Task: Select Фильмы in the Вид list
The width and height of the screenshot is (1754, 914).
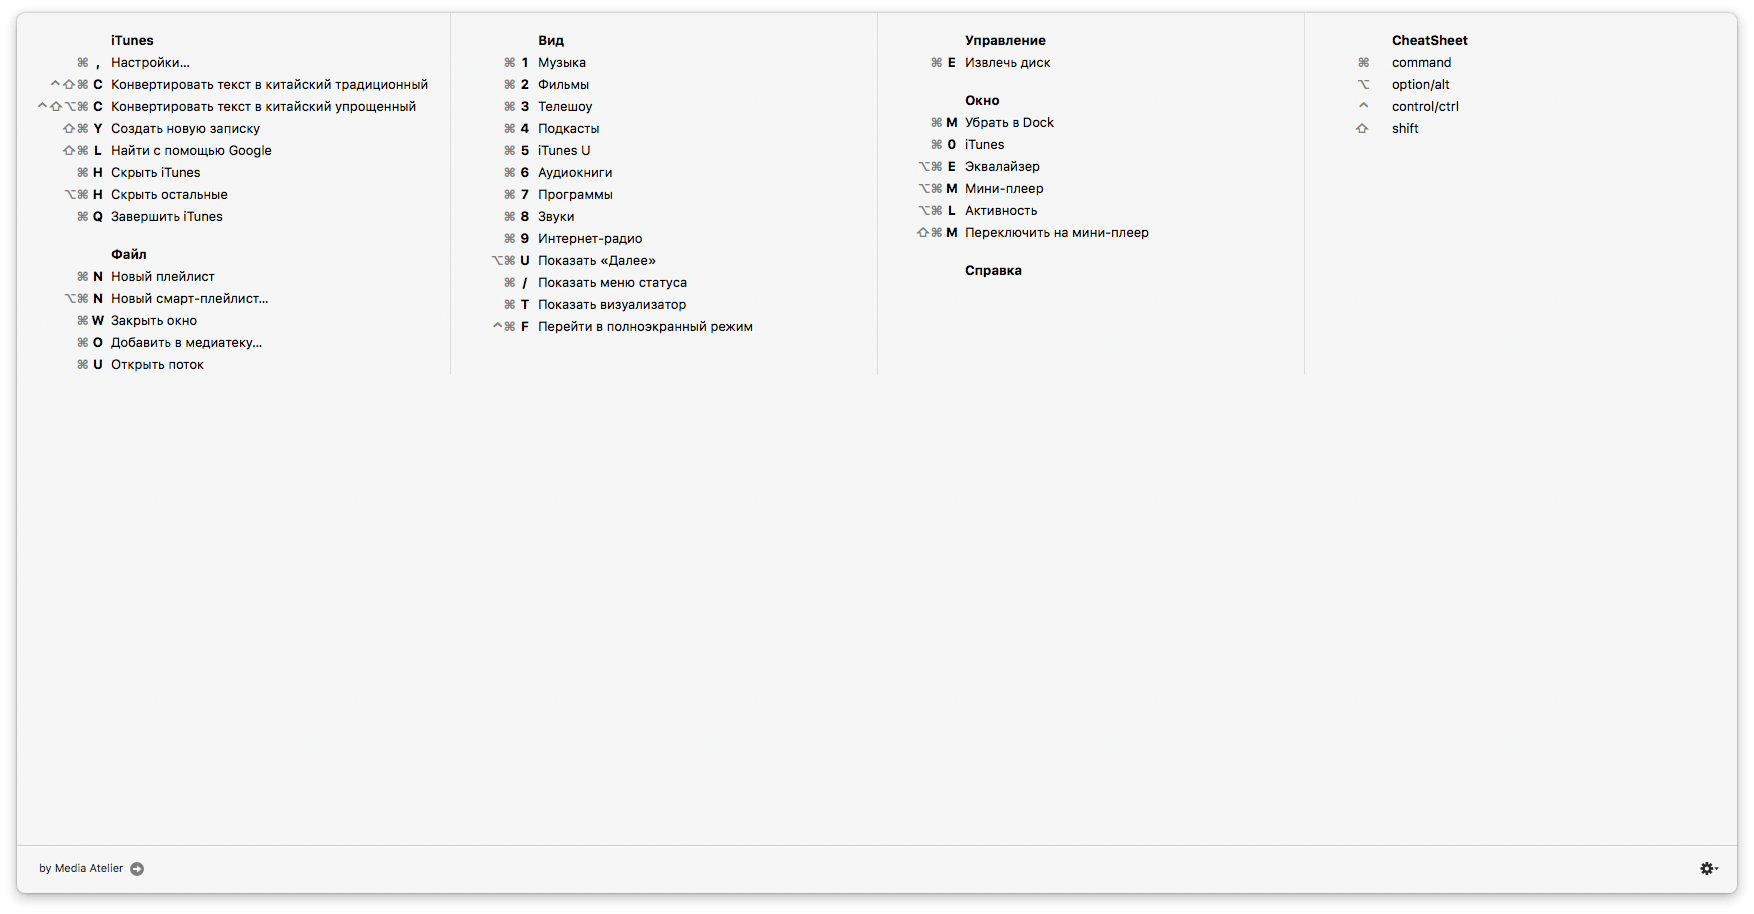Action: pos(563,85)
